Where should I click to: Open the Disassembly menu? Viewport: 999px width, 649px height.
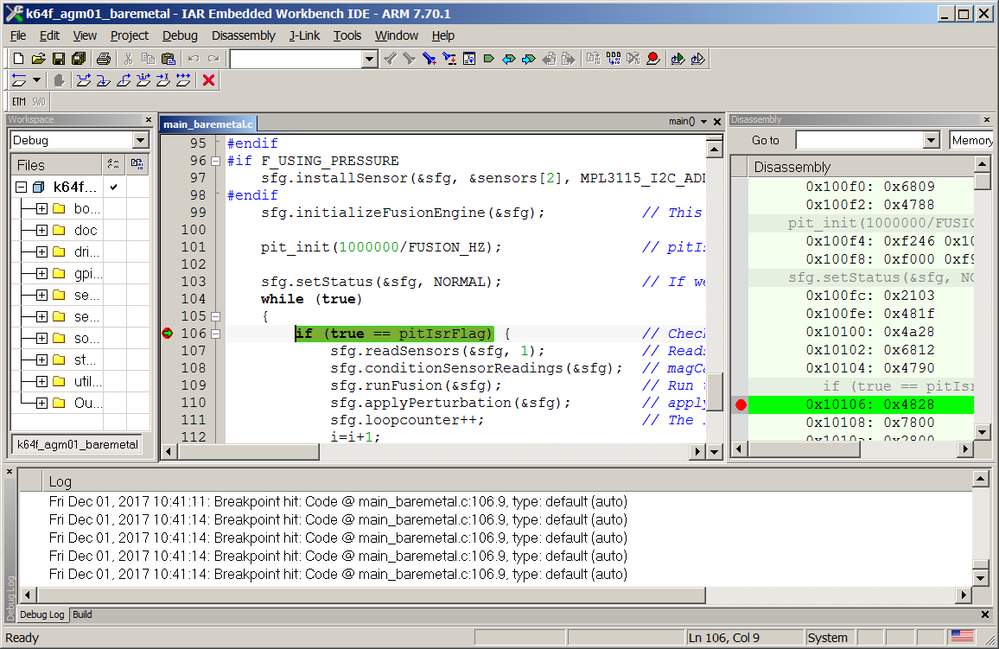(243, 36)
